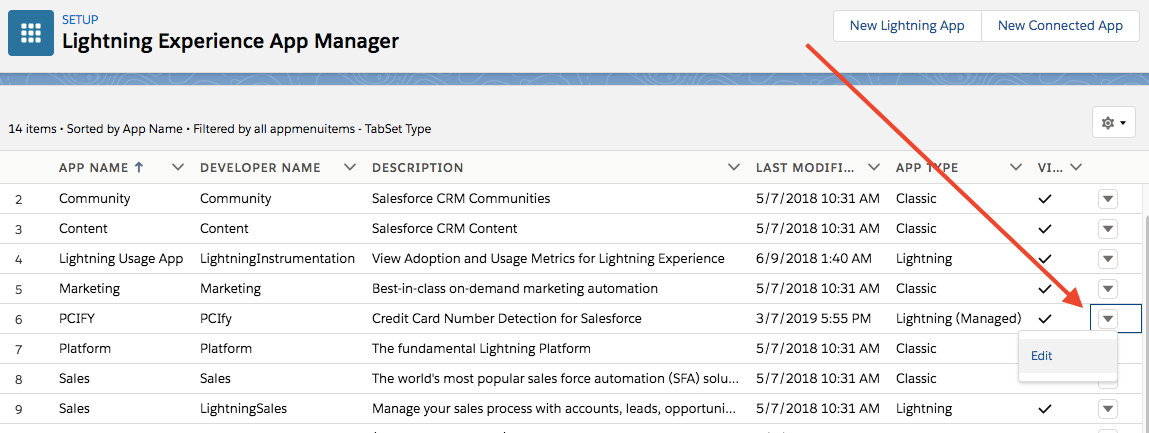The image size is (1149, 433).
Task: Open Last Modified column menu chevron
Action: pos(873,168)
